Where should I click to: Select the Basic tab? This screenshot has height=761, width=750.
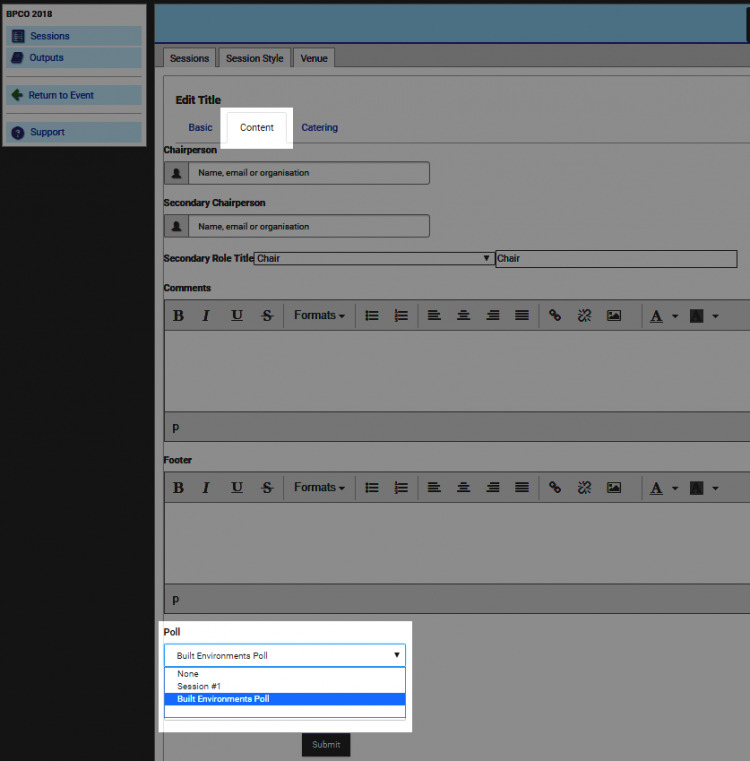click(200, 127)
